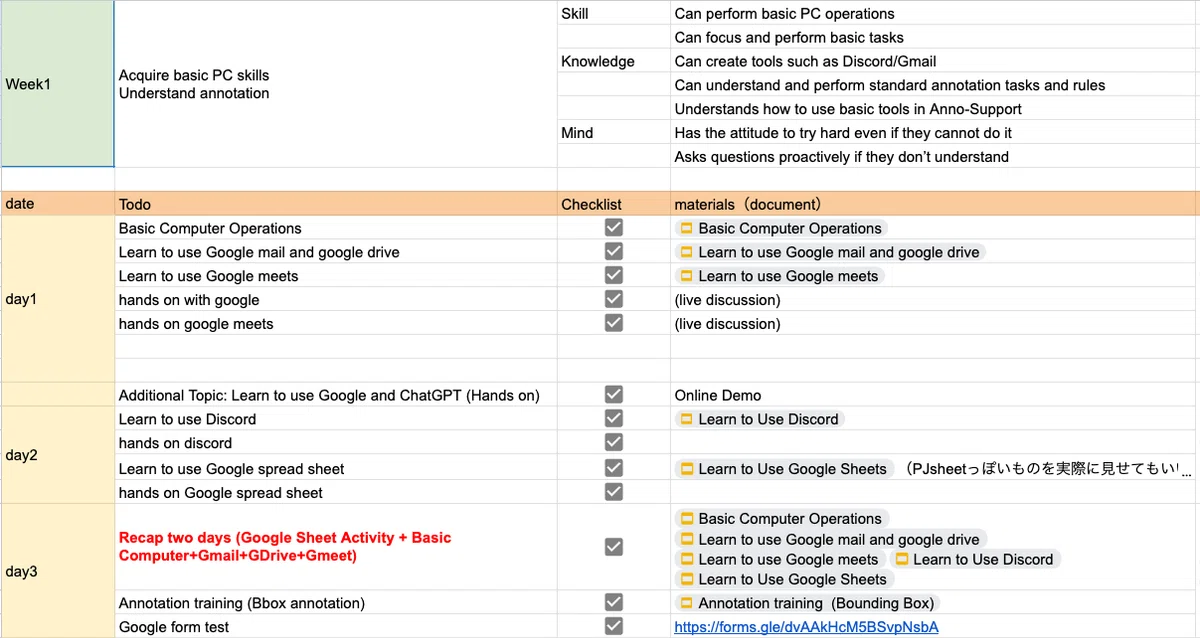Open day1 Learn to use Google mail and google drive chip
Image resolution: width=1200 pixels, height=638 pixels.
[830, 252]
